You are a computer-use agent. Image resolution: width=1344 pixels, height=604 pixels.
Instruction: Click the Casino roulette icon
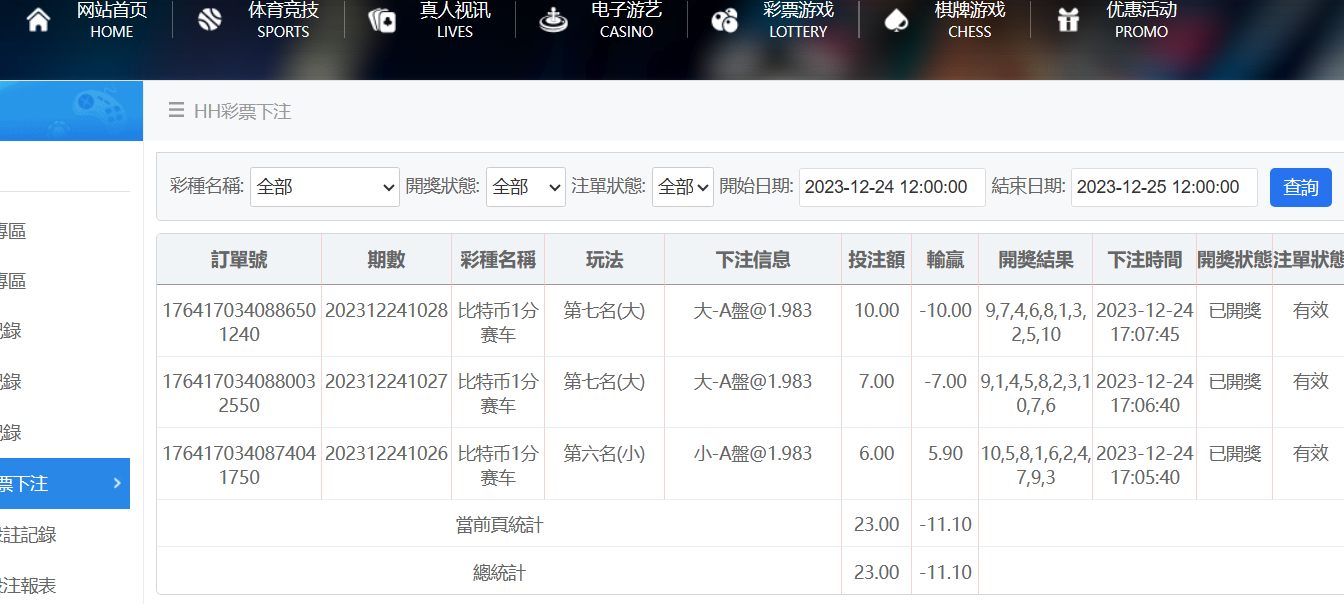(x=552, y=20)
